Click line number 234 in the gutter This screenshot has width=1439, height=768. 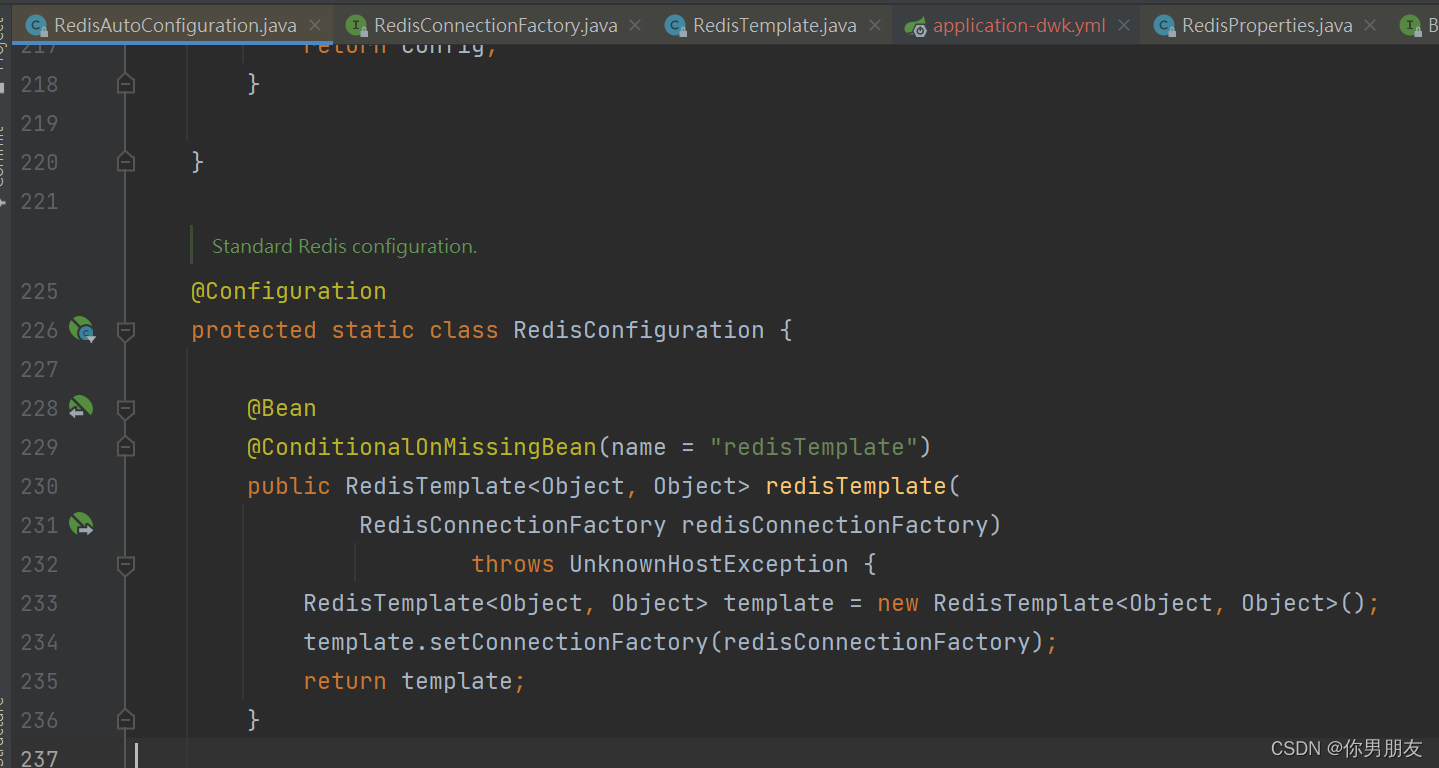pyautogui.click(x=40, y=642)
